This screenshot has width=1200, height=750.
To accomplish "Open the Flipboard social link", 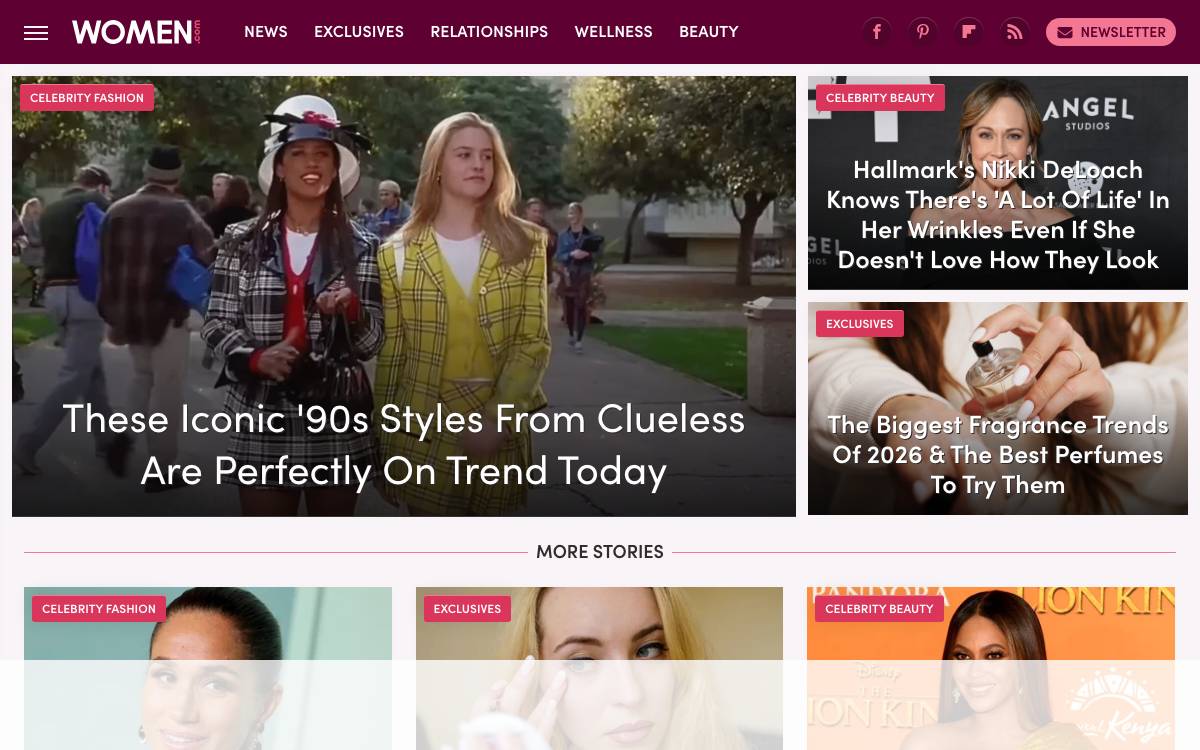I will [969, 32].
